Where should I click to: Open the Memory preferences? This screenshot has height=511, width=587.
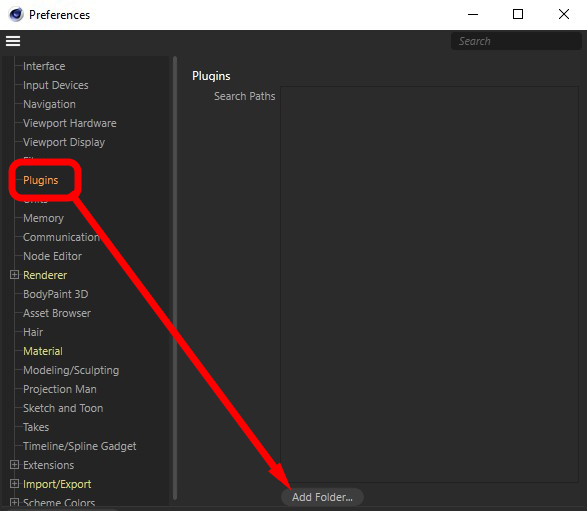pos(43,218)
